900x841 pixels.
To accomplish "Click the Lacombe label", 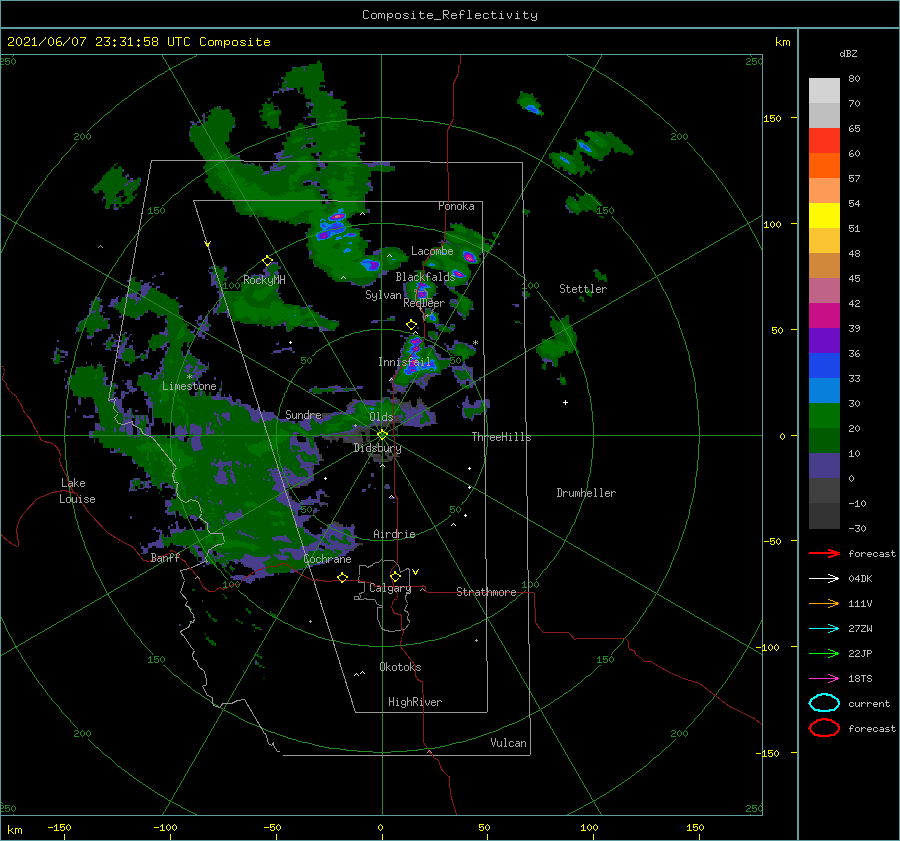I will tap(432, 251).
